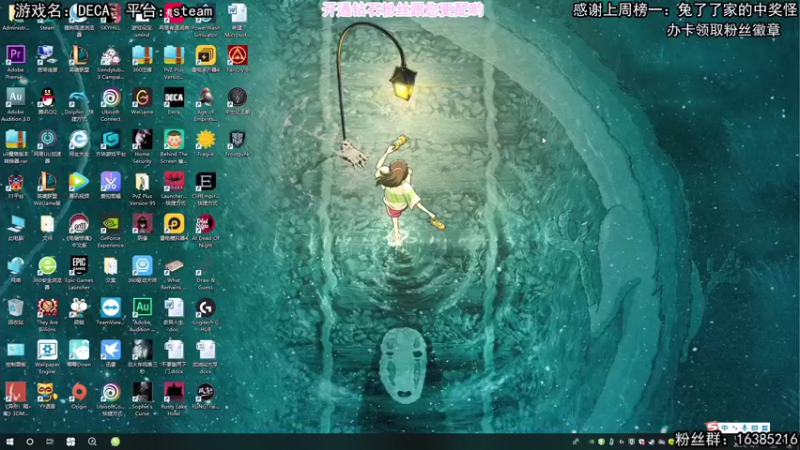Open the What Remains shortcut

pos(174,273)
